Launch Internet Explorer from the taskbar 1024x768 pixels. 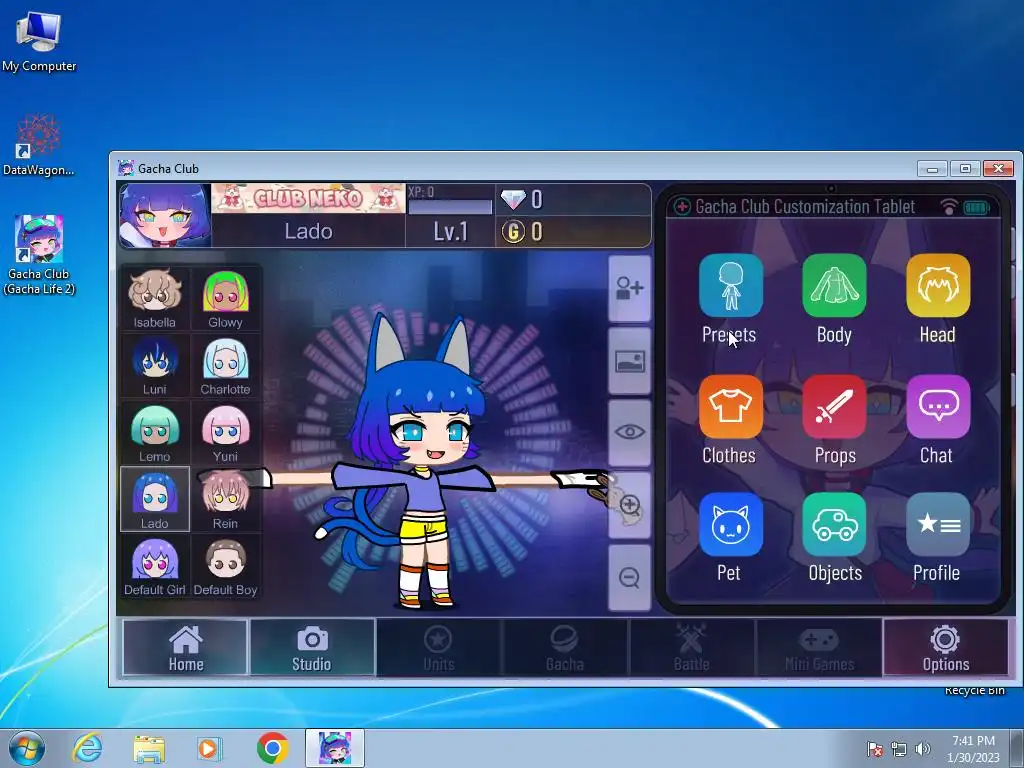[88, 748]
